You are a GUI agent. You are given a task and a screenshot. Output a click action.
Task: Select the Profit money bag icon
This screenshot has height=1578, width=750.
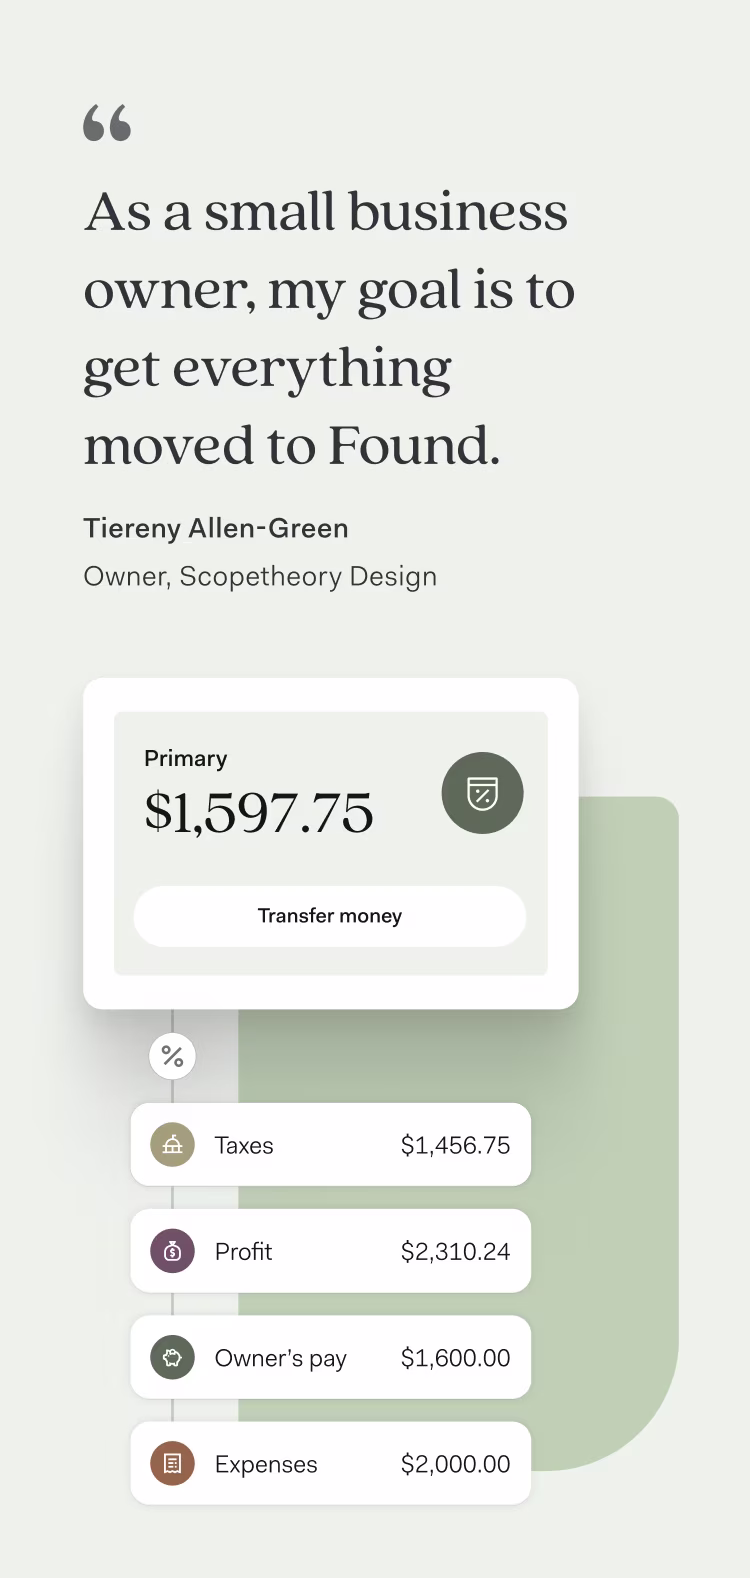(173, 1251)
